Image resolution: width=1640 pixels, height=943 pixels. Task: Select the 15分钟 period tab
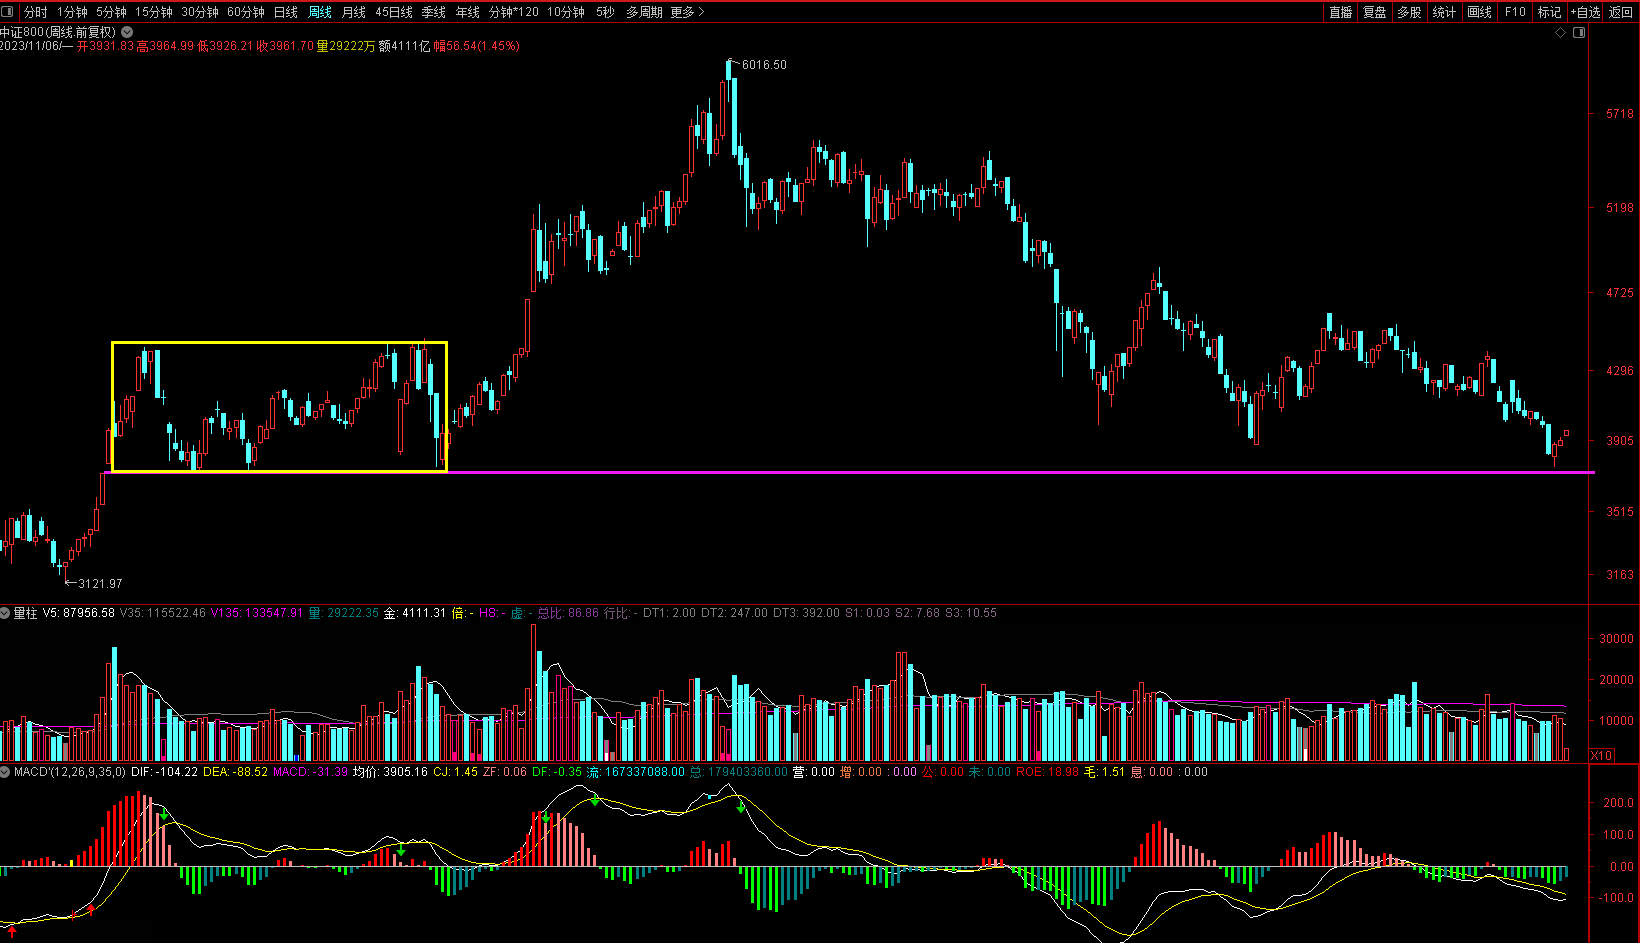tap(154, 12)
